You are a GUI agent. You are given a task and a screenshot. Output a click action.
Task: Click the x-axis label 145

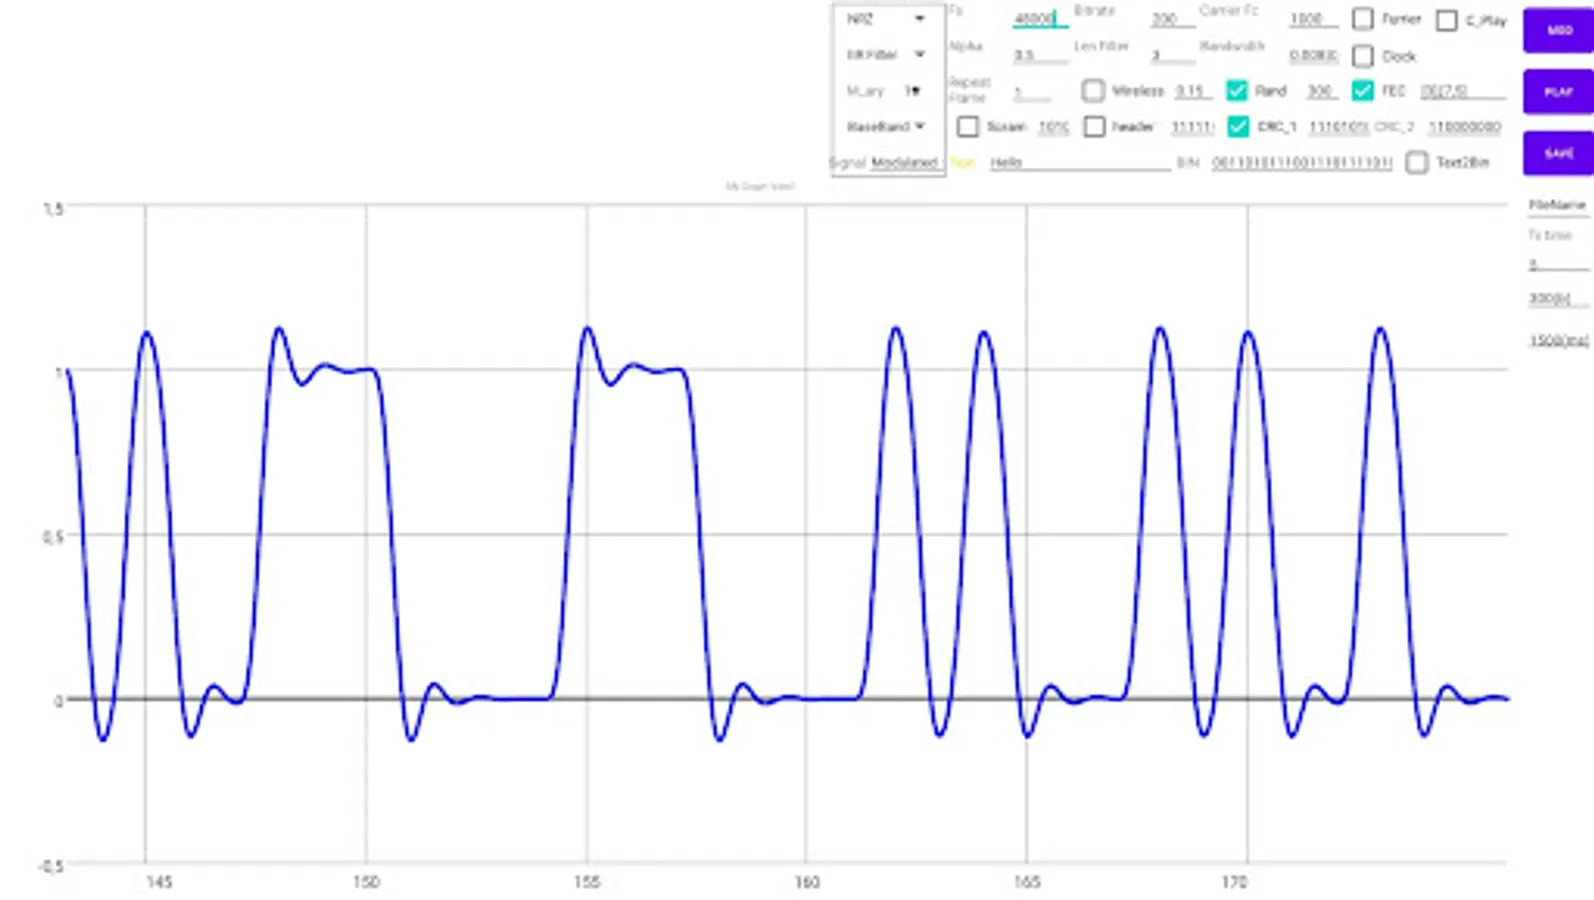(159, 882)
